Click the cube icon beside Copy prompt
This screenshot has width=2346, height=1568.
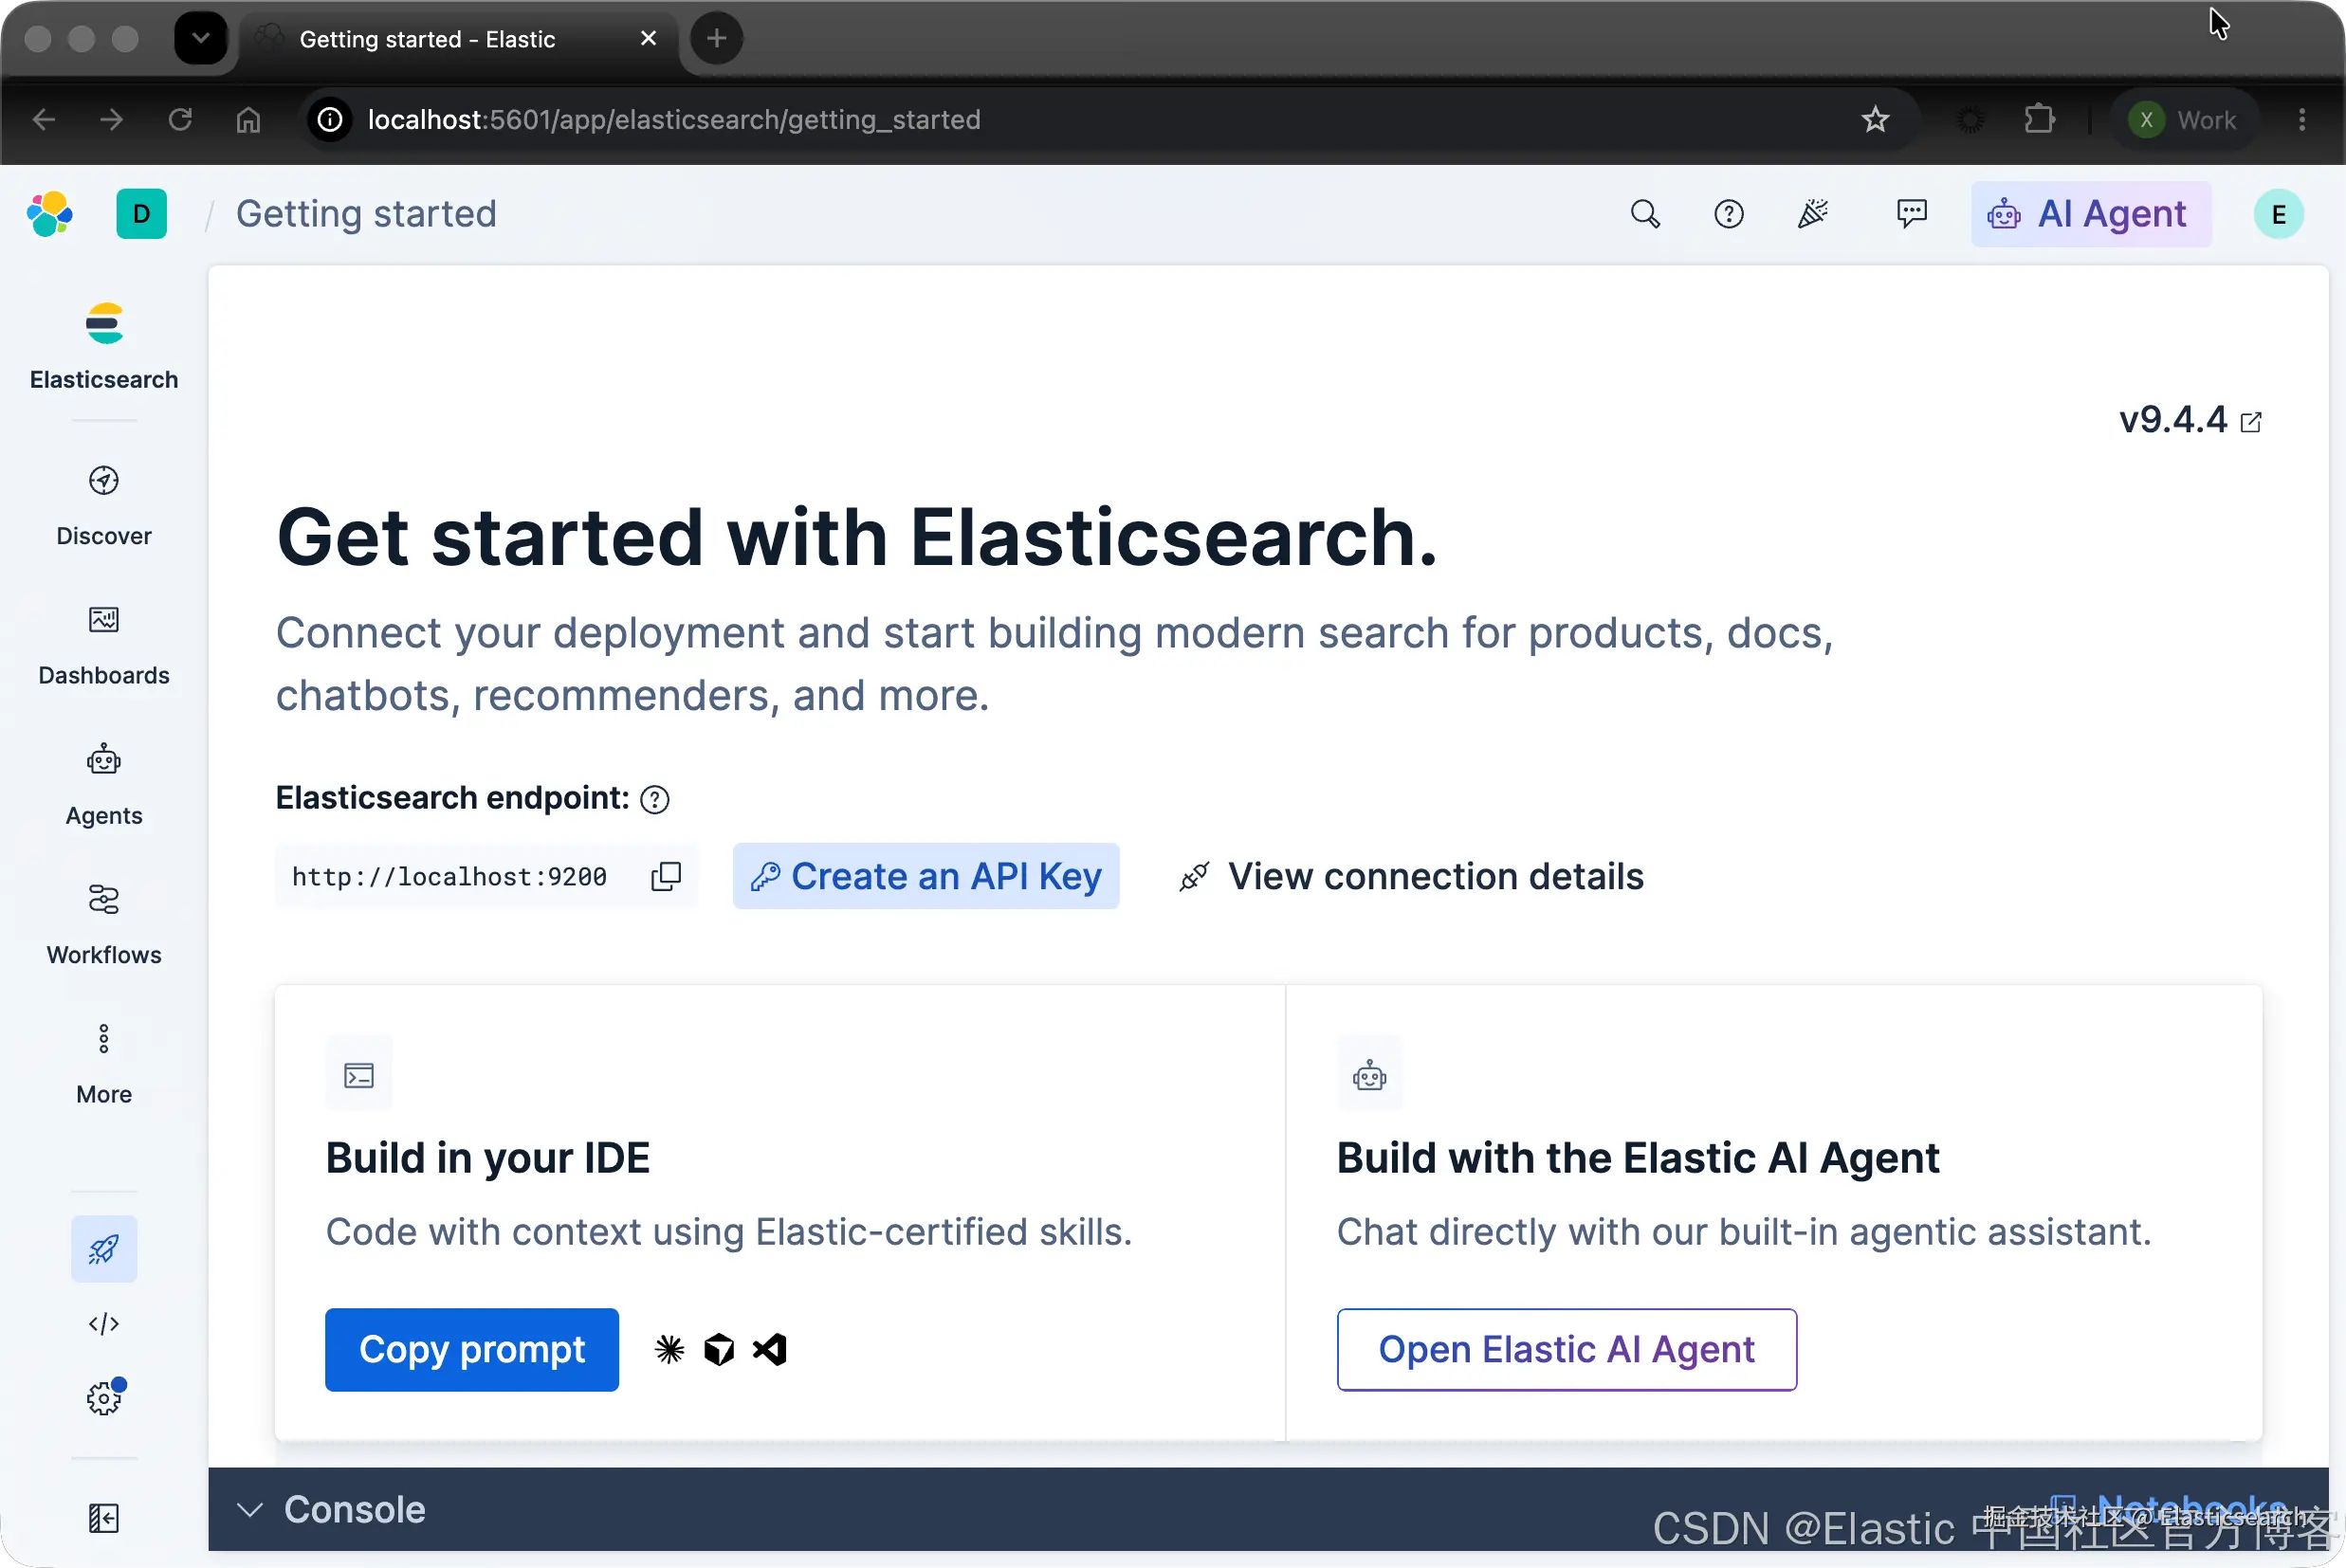pos(719,1349)
